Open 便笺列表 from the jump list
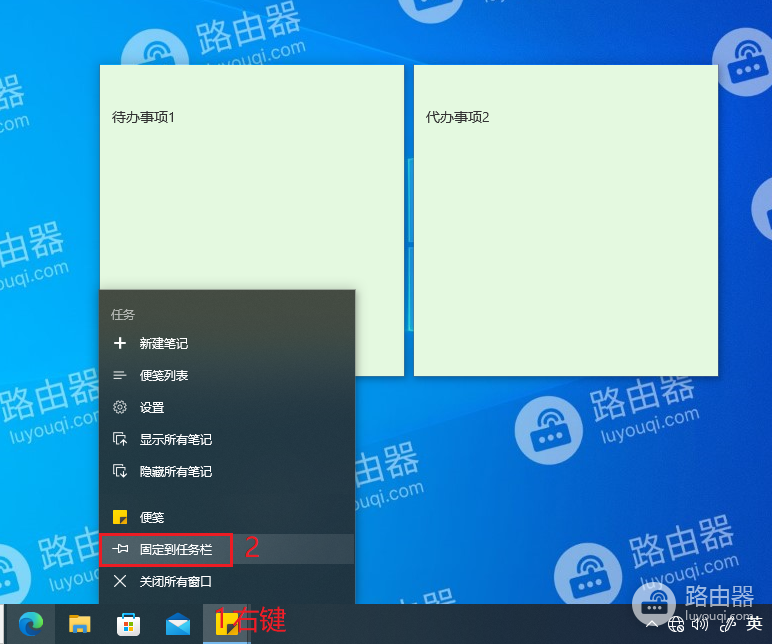 click(226, 375)
